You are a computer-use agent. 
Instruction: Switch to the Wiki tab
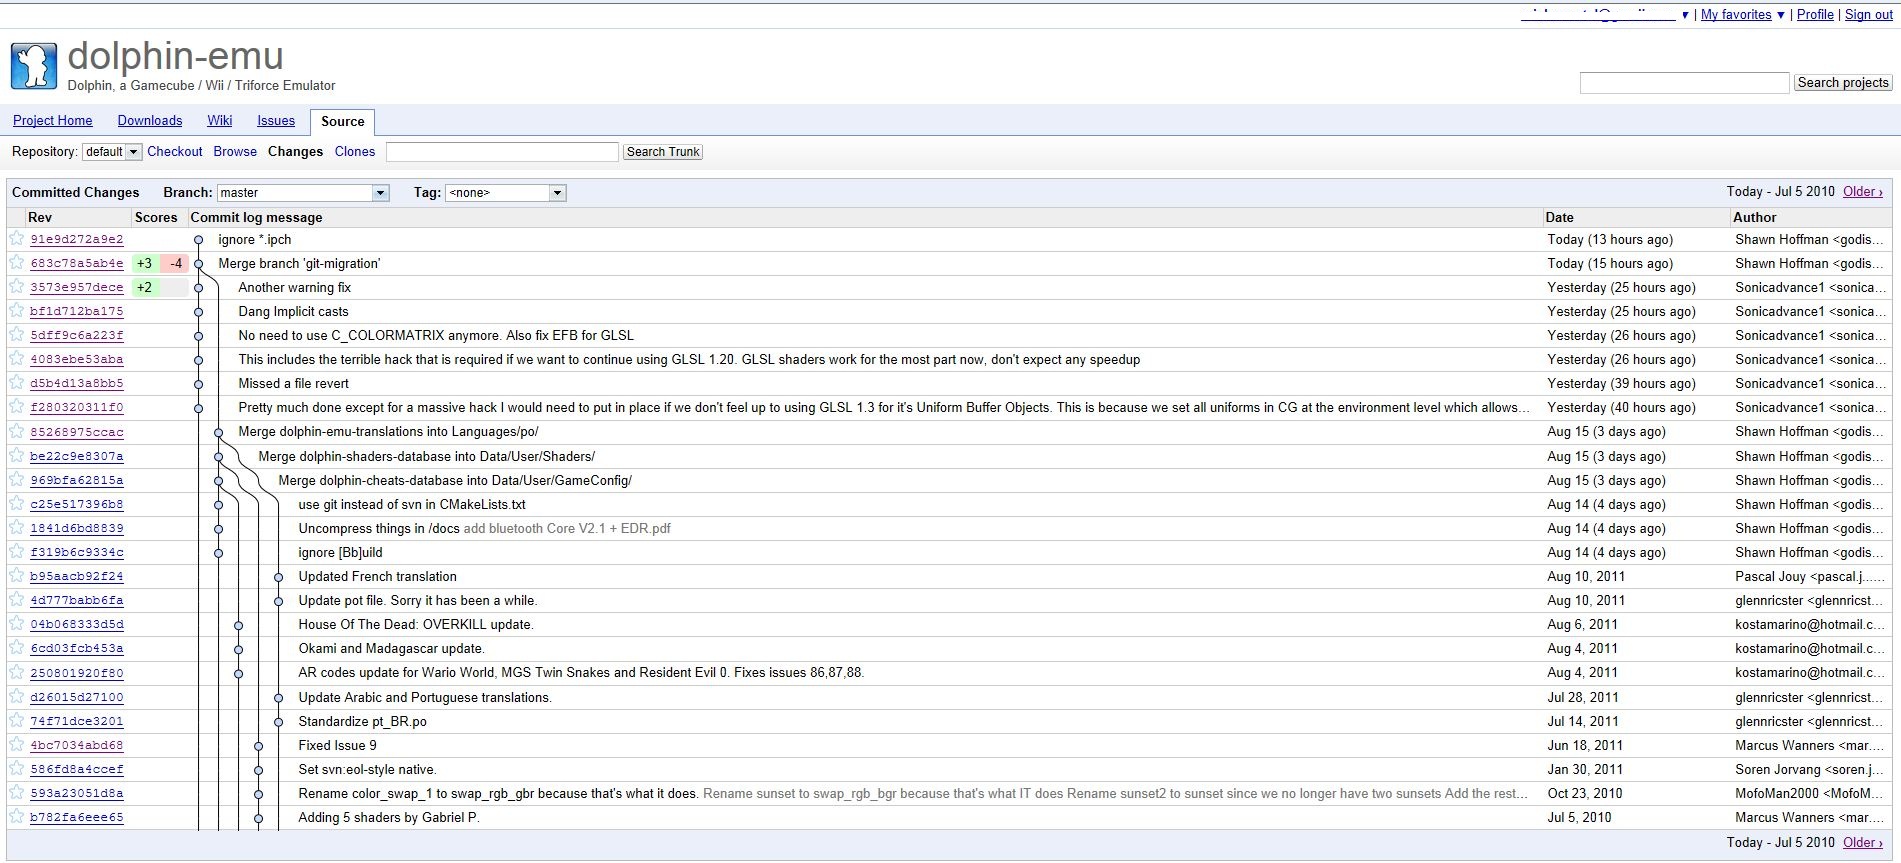[x=220, y=121]
